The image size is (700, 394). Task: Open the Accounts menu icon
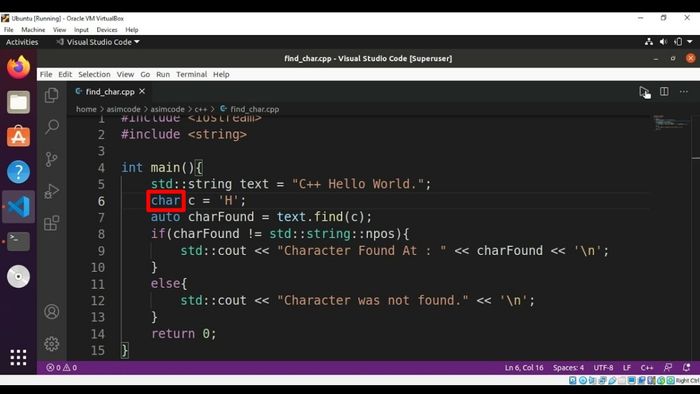[52, 311]
